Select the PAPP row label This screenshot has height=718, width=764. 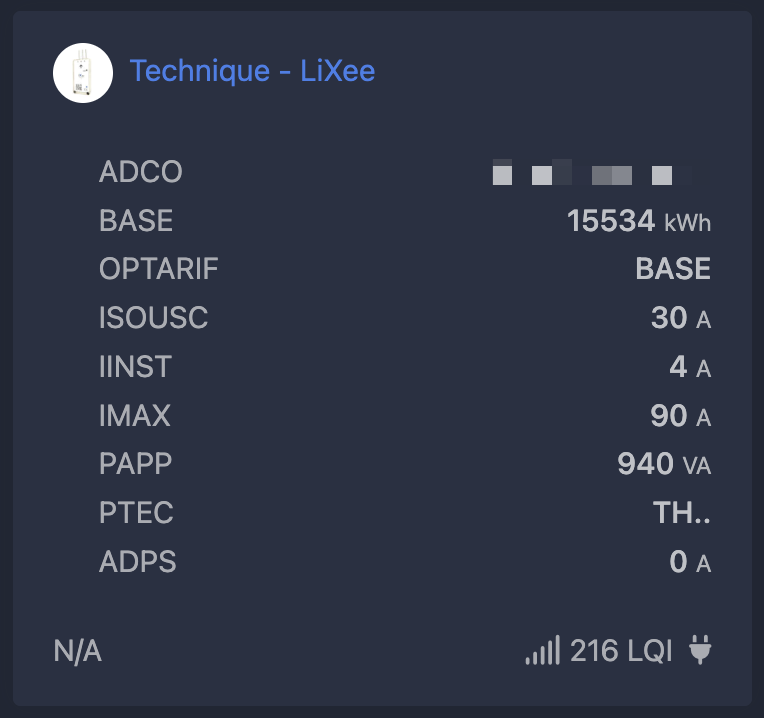point(136,464)
